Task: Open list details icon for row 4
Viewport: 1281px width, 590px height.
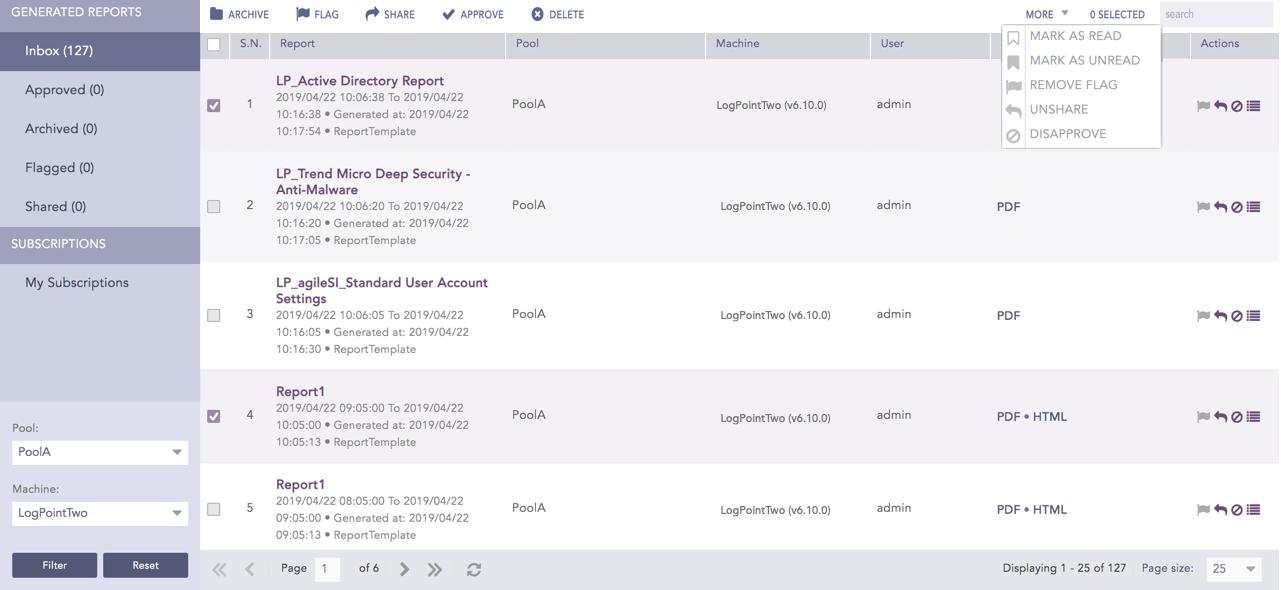Action: [x=1254, y=417]
